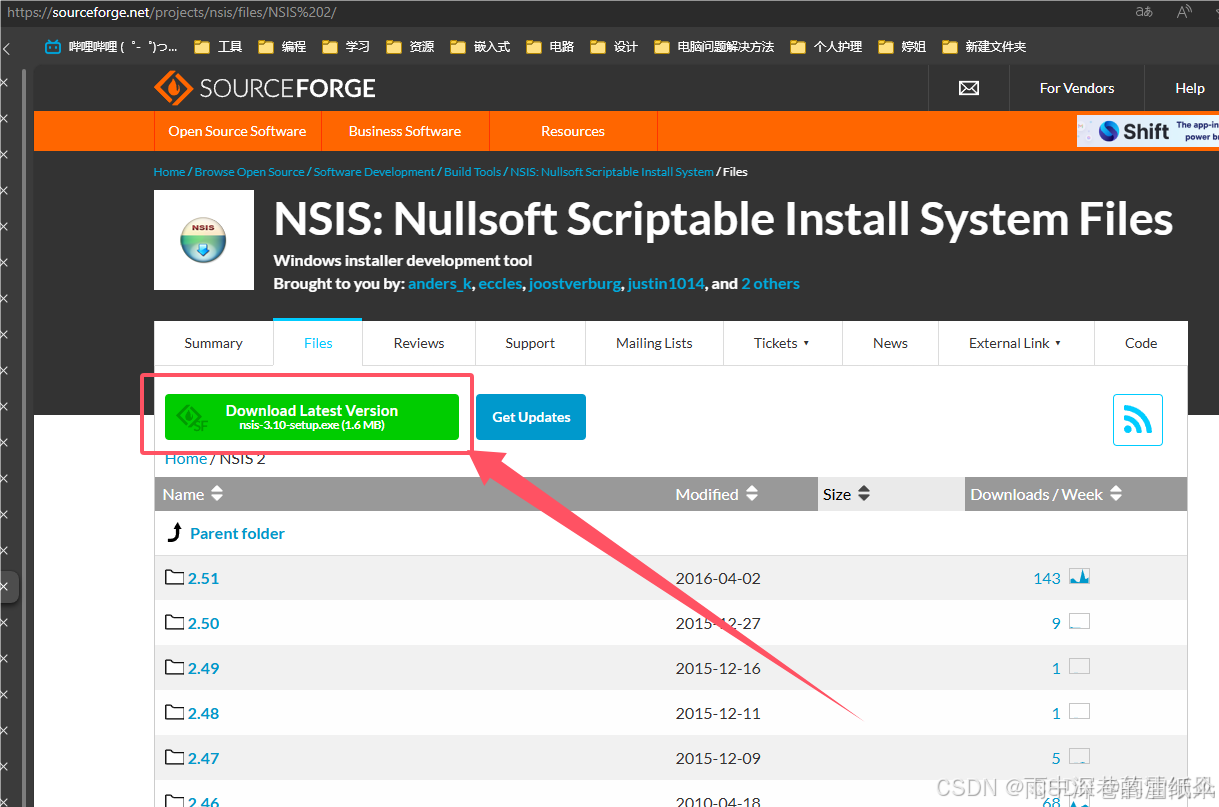Click the Software Development breadcrumb link

pyautogui.click(x=374, y=172)
